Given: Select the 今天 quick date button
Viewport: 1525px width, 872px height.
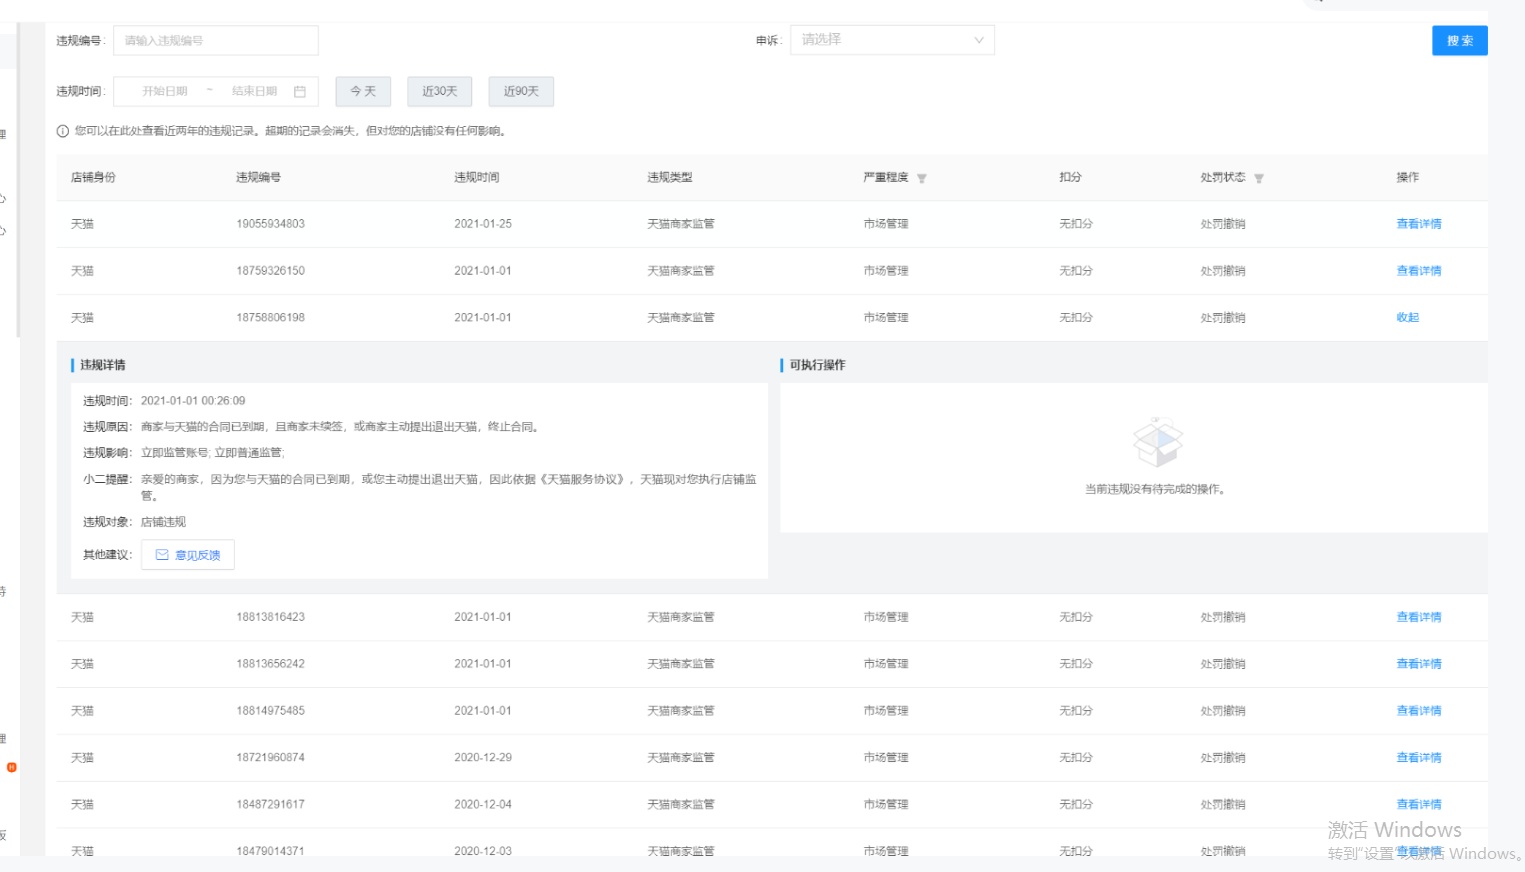Looking at the screenshot, I should (x=363, y=91).
